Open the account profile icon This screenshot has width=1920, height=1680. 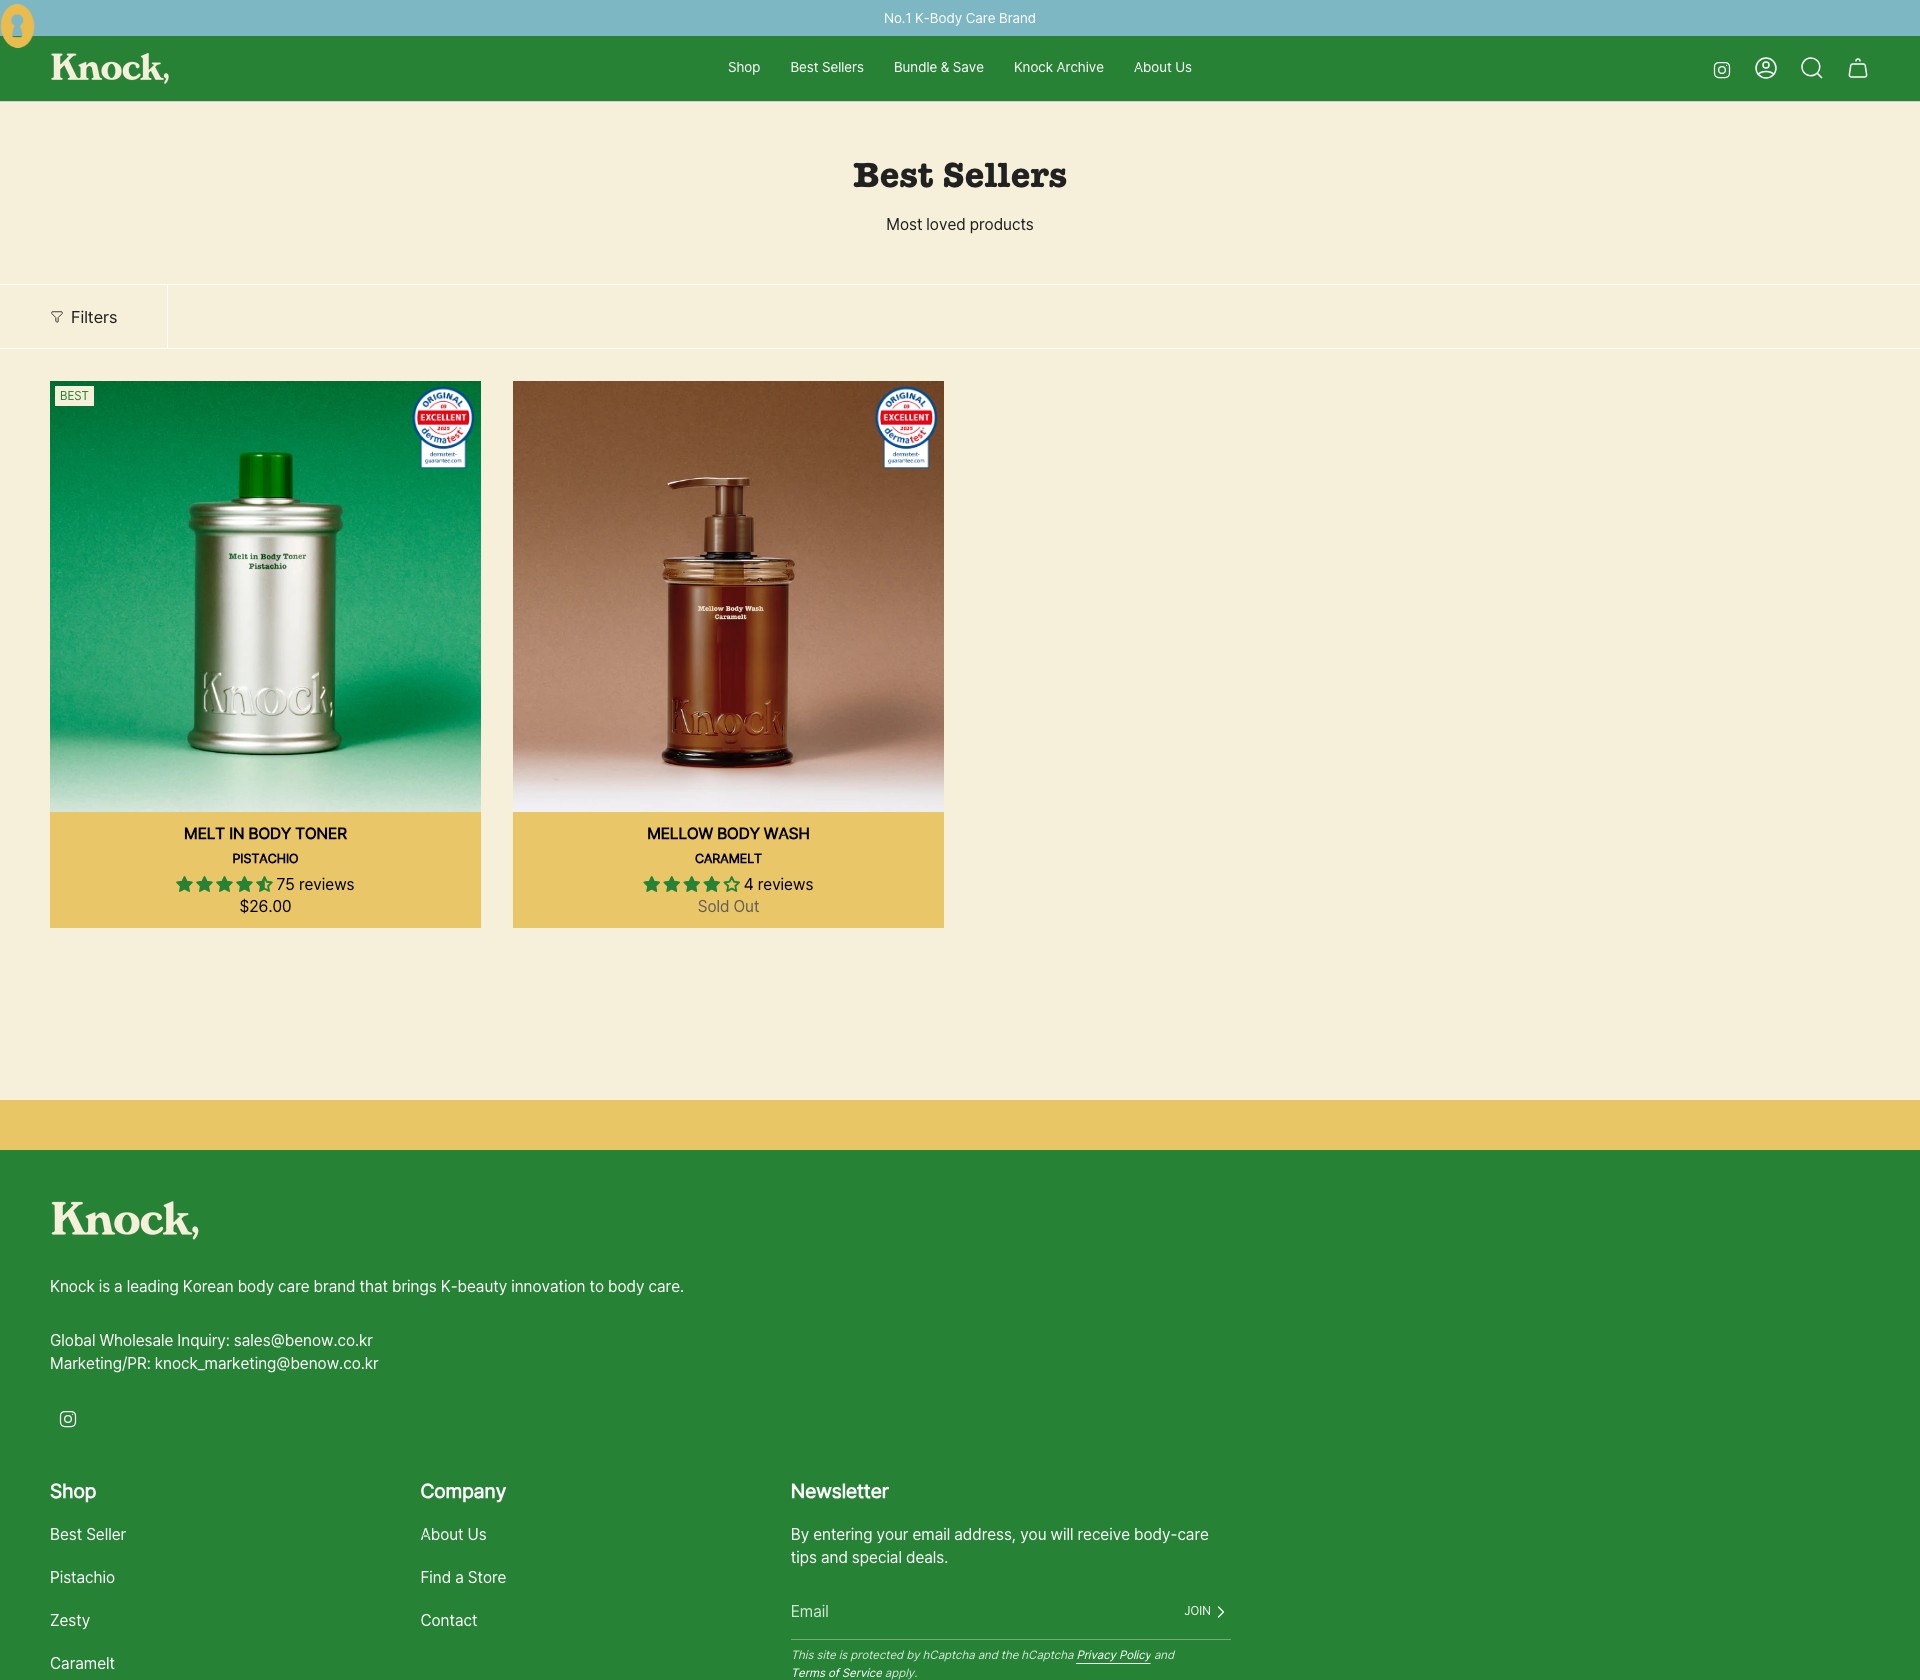(1766, 68)
